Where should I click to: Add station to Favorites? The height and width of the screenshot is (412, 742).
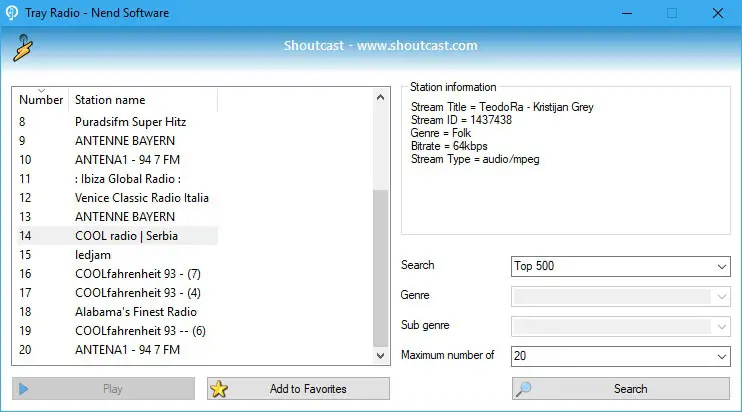coord(298,389)
